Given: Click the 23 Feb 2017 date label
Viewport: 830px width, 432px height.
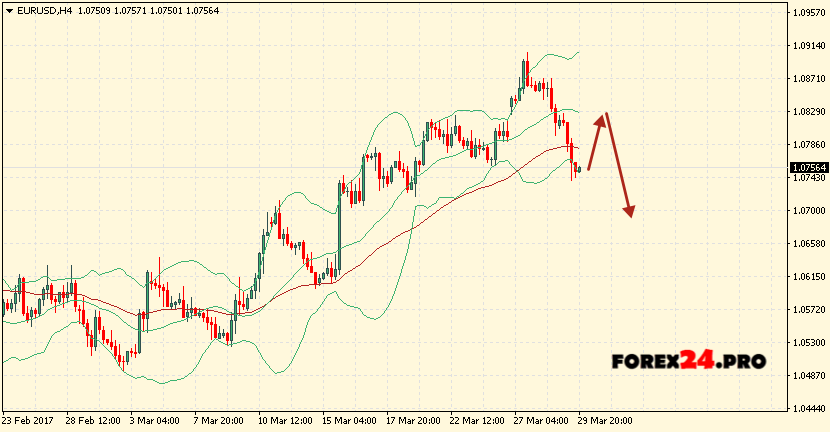Looking at the screenshot, I should click(x=30, y=420).
